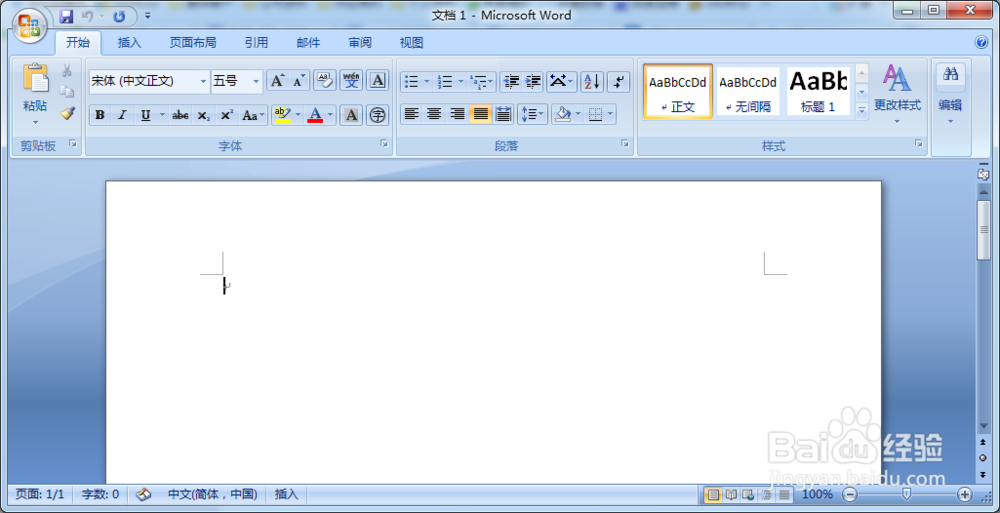Open Enclose Characters tool

tap(378, 115)
